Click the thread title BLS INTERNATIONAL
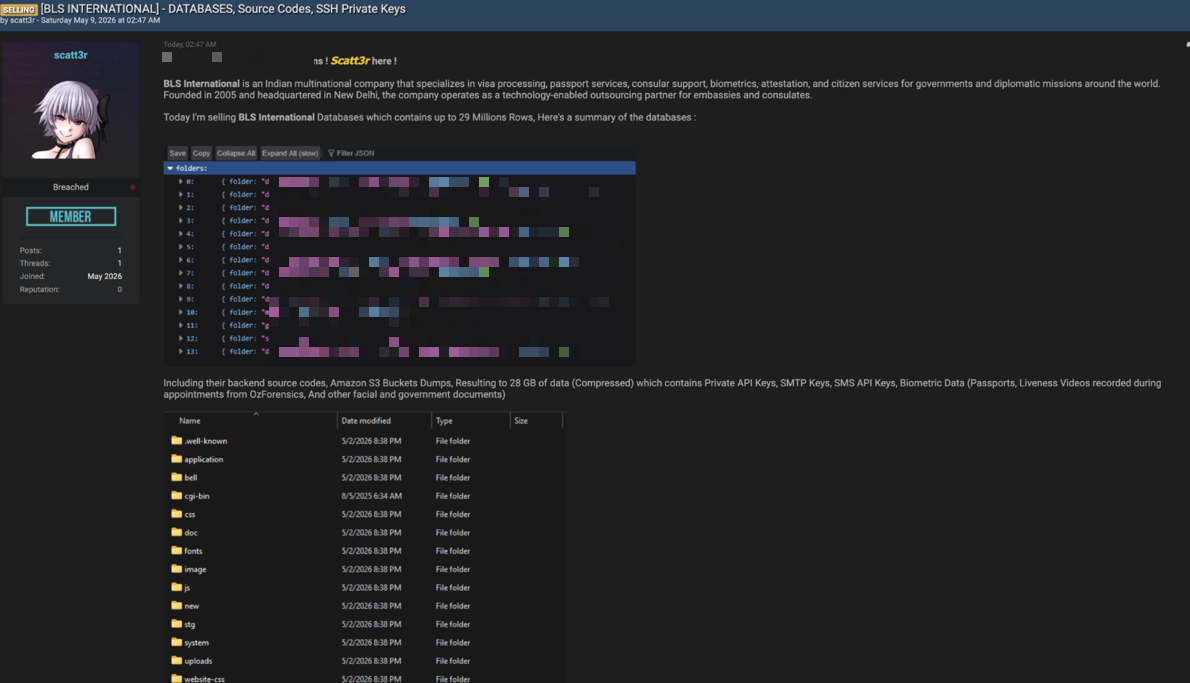Screen dimensions: 1190x683 point(222,9)
